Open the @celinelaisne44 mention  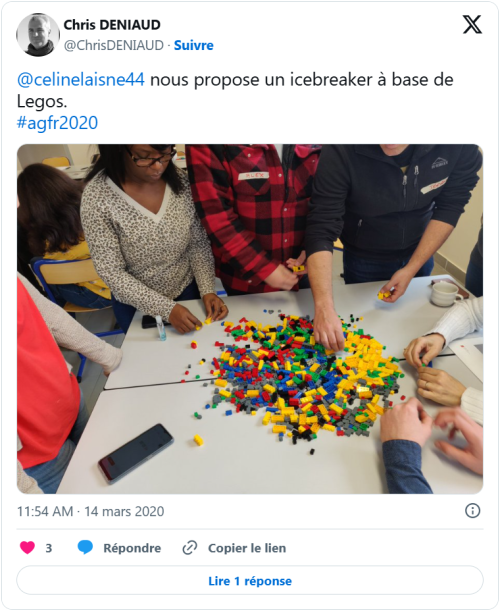pos(81,79)
